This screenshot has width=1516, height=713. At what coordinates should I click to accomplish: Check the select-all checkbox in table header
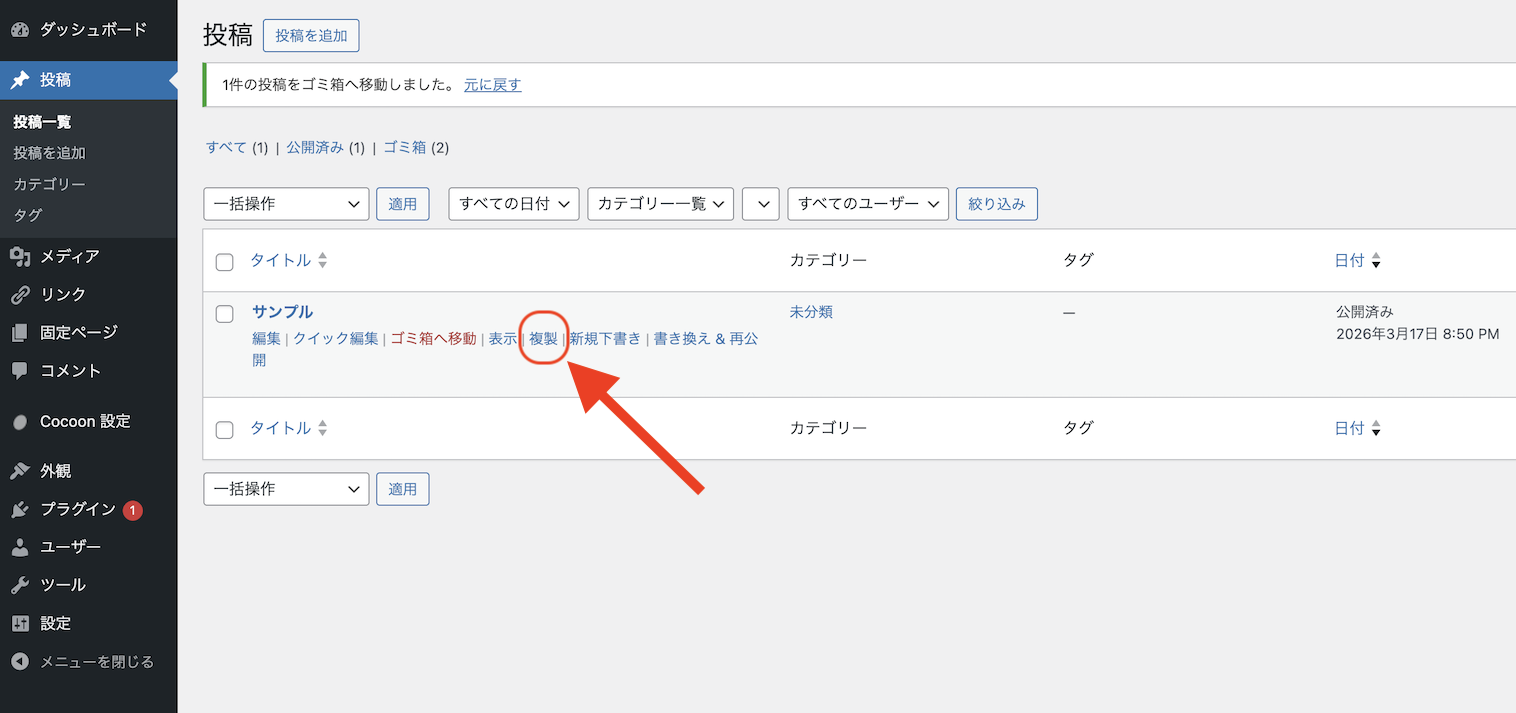point(224,260)
